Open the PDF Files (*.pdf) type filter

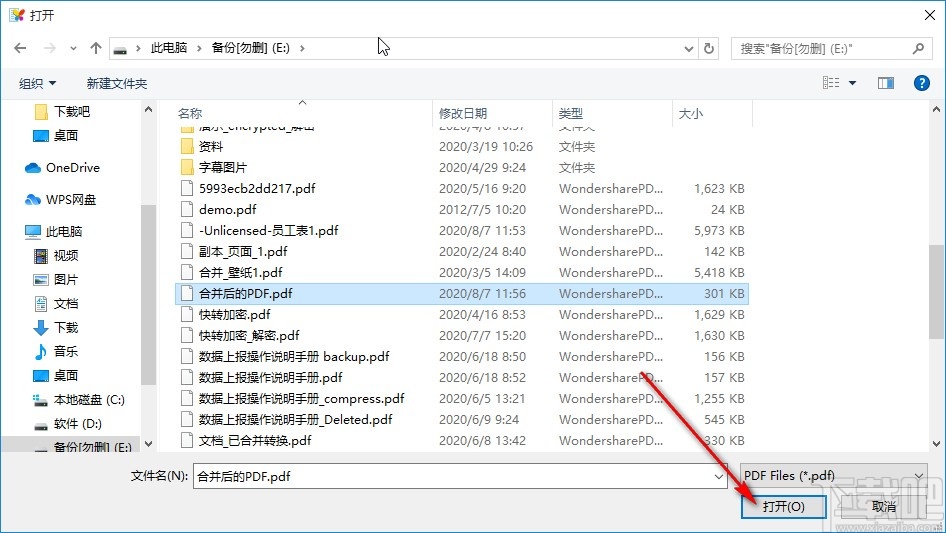pyautogui.click(x=833, y=476)
